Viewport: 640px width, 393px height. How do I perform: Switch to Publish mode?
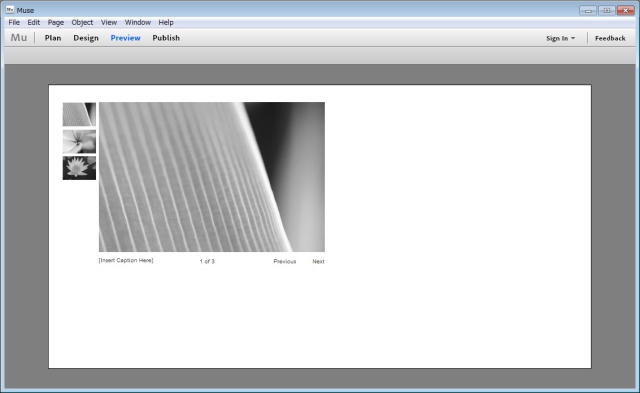tap(166, 38)
